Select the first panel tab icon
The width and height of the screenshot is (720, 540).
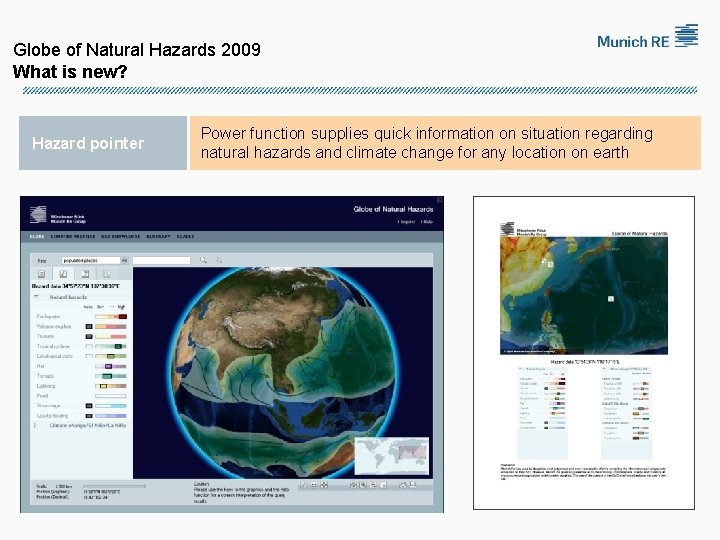(x=41, y=274)
